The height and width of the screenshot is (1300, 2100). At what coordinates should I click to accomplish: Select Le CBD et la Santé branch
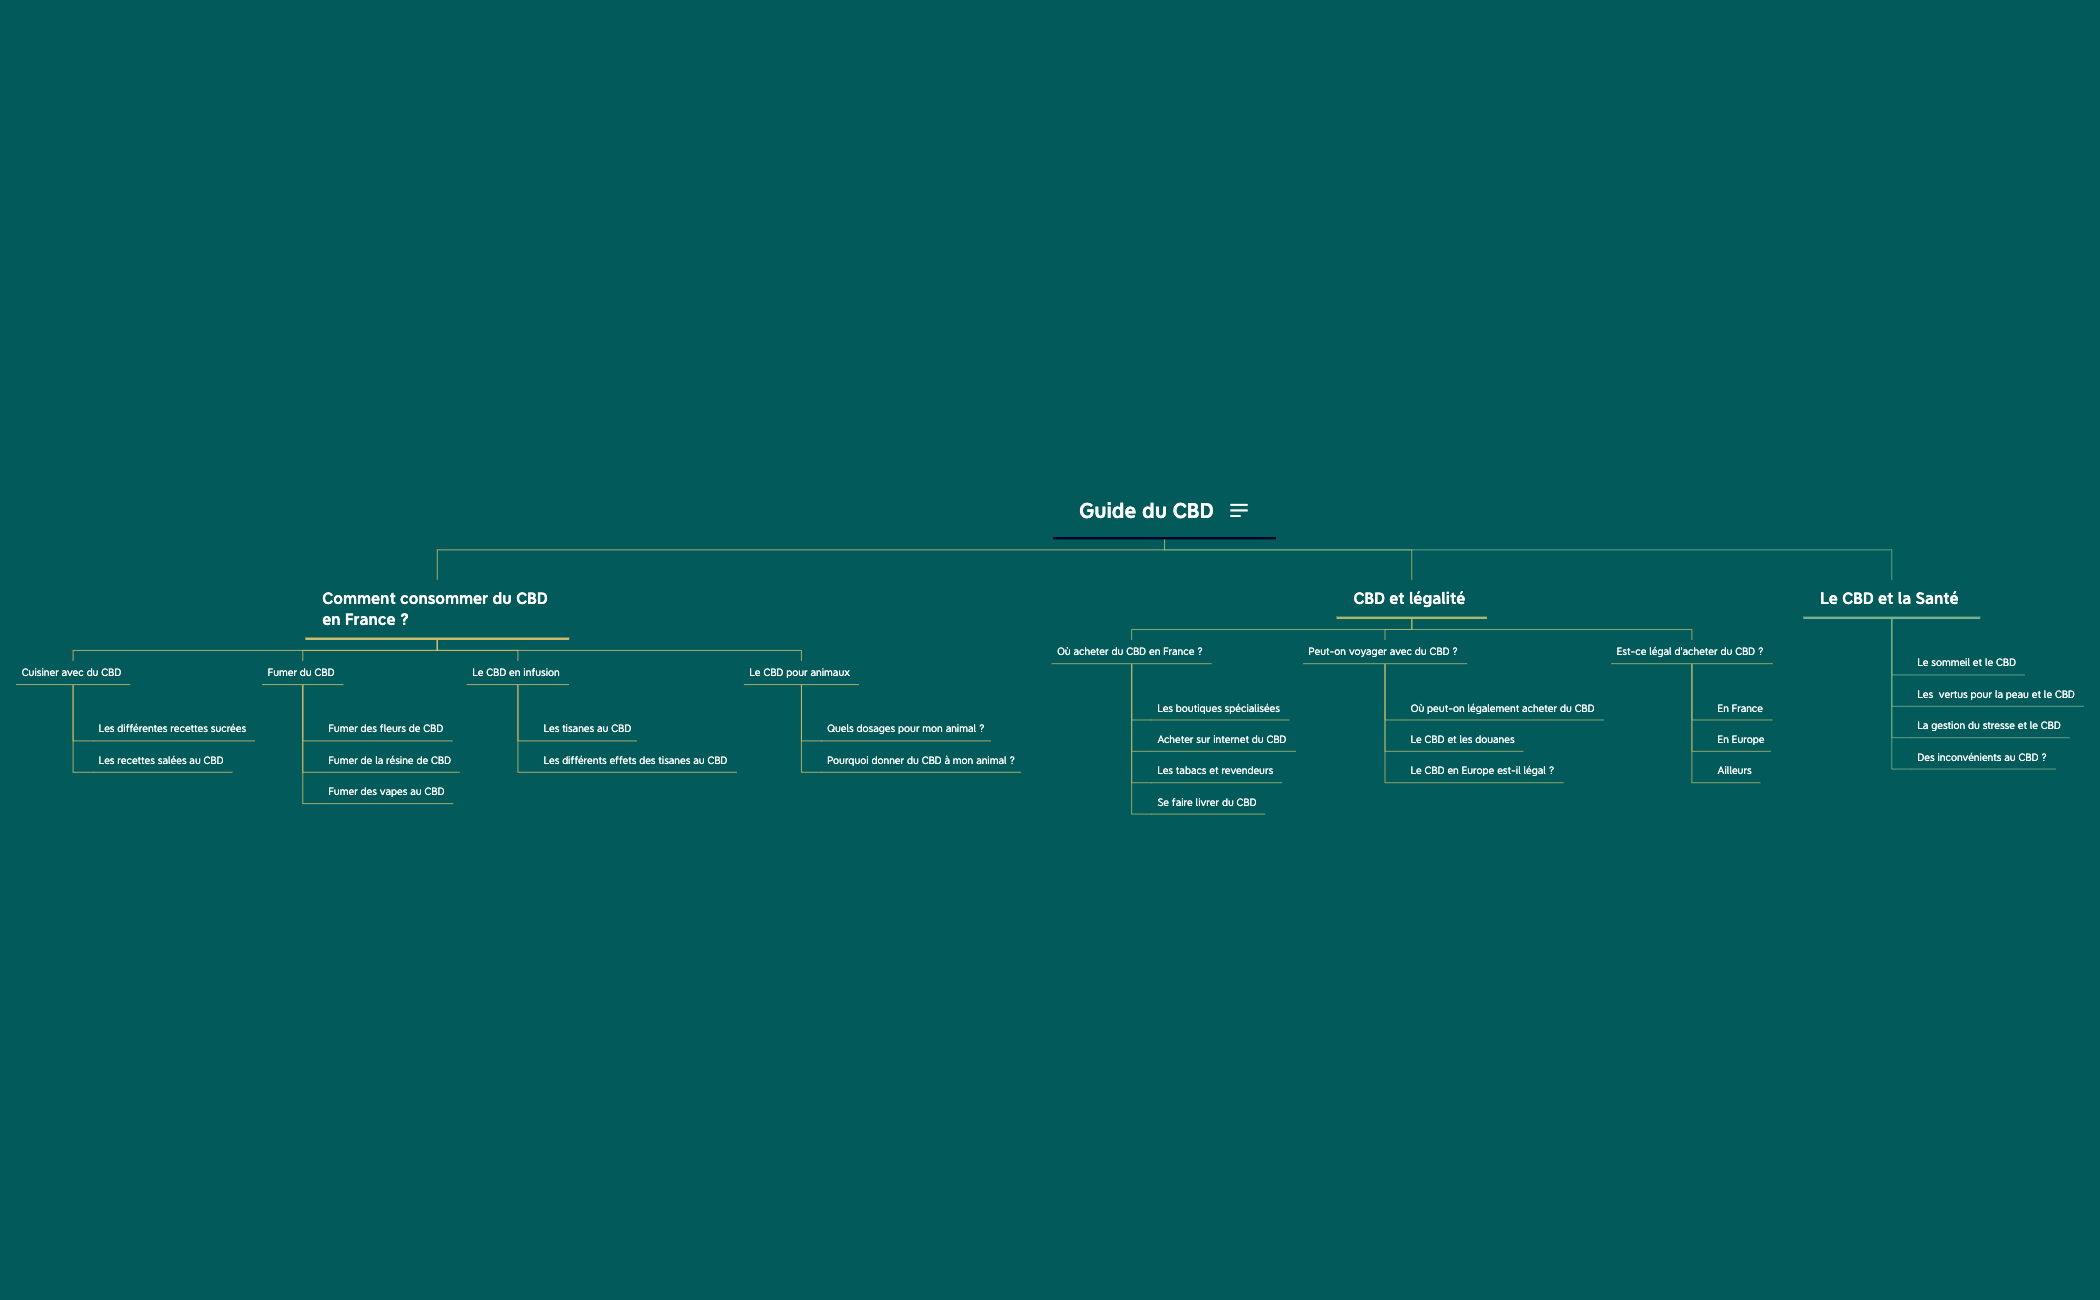click(x=1888, y=598)
